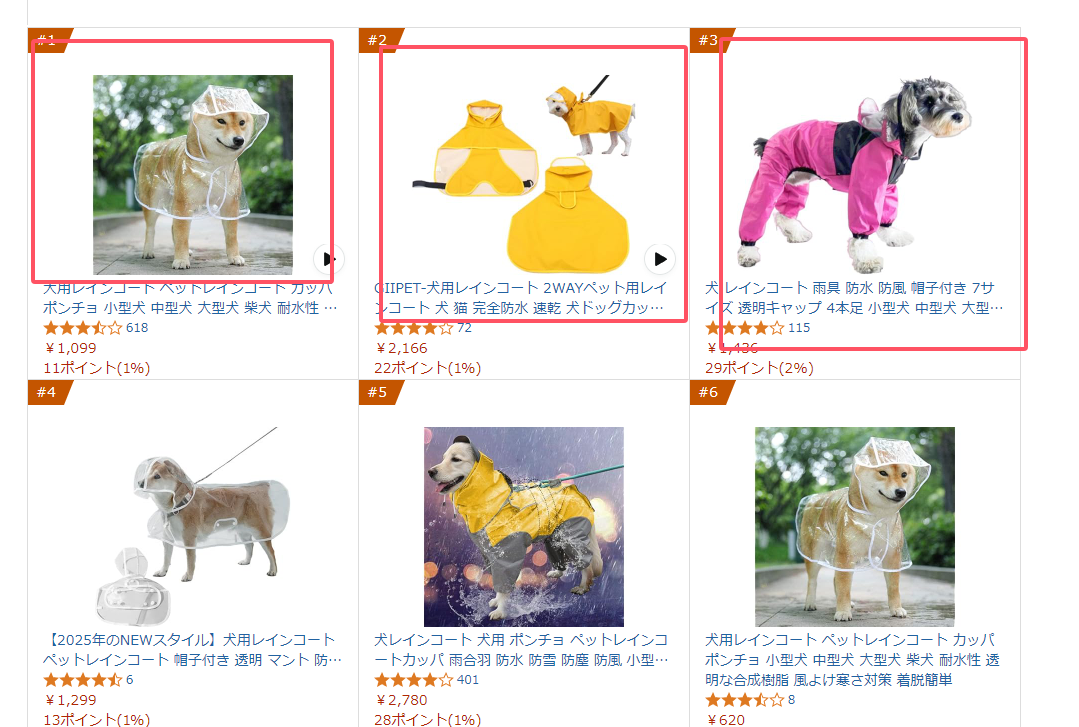Open the 7-size four-leg raincoat title link

point(853,297)
